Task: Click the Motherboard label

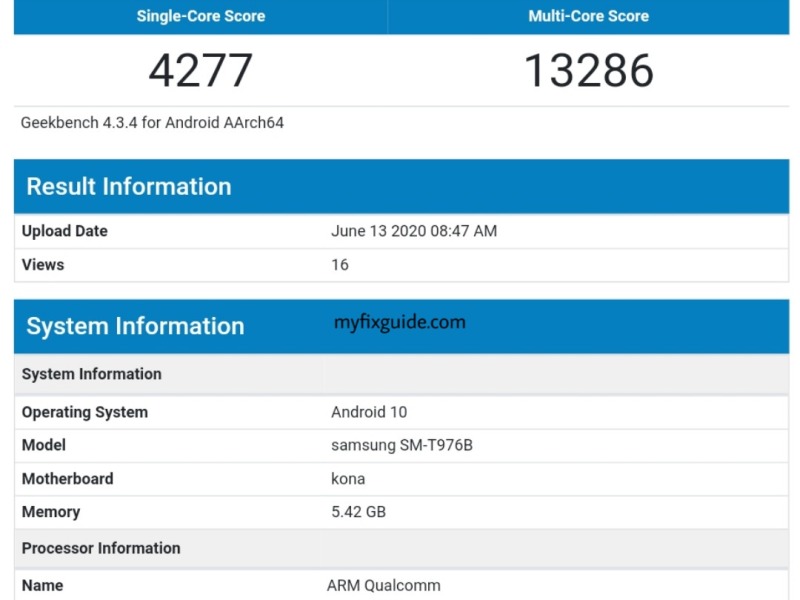Action: (67, 479)
